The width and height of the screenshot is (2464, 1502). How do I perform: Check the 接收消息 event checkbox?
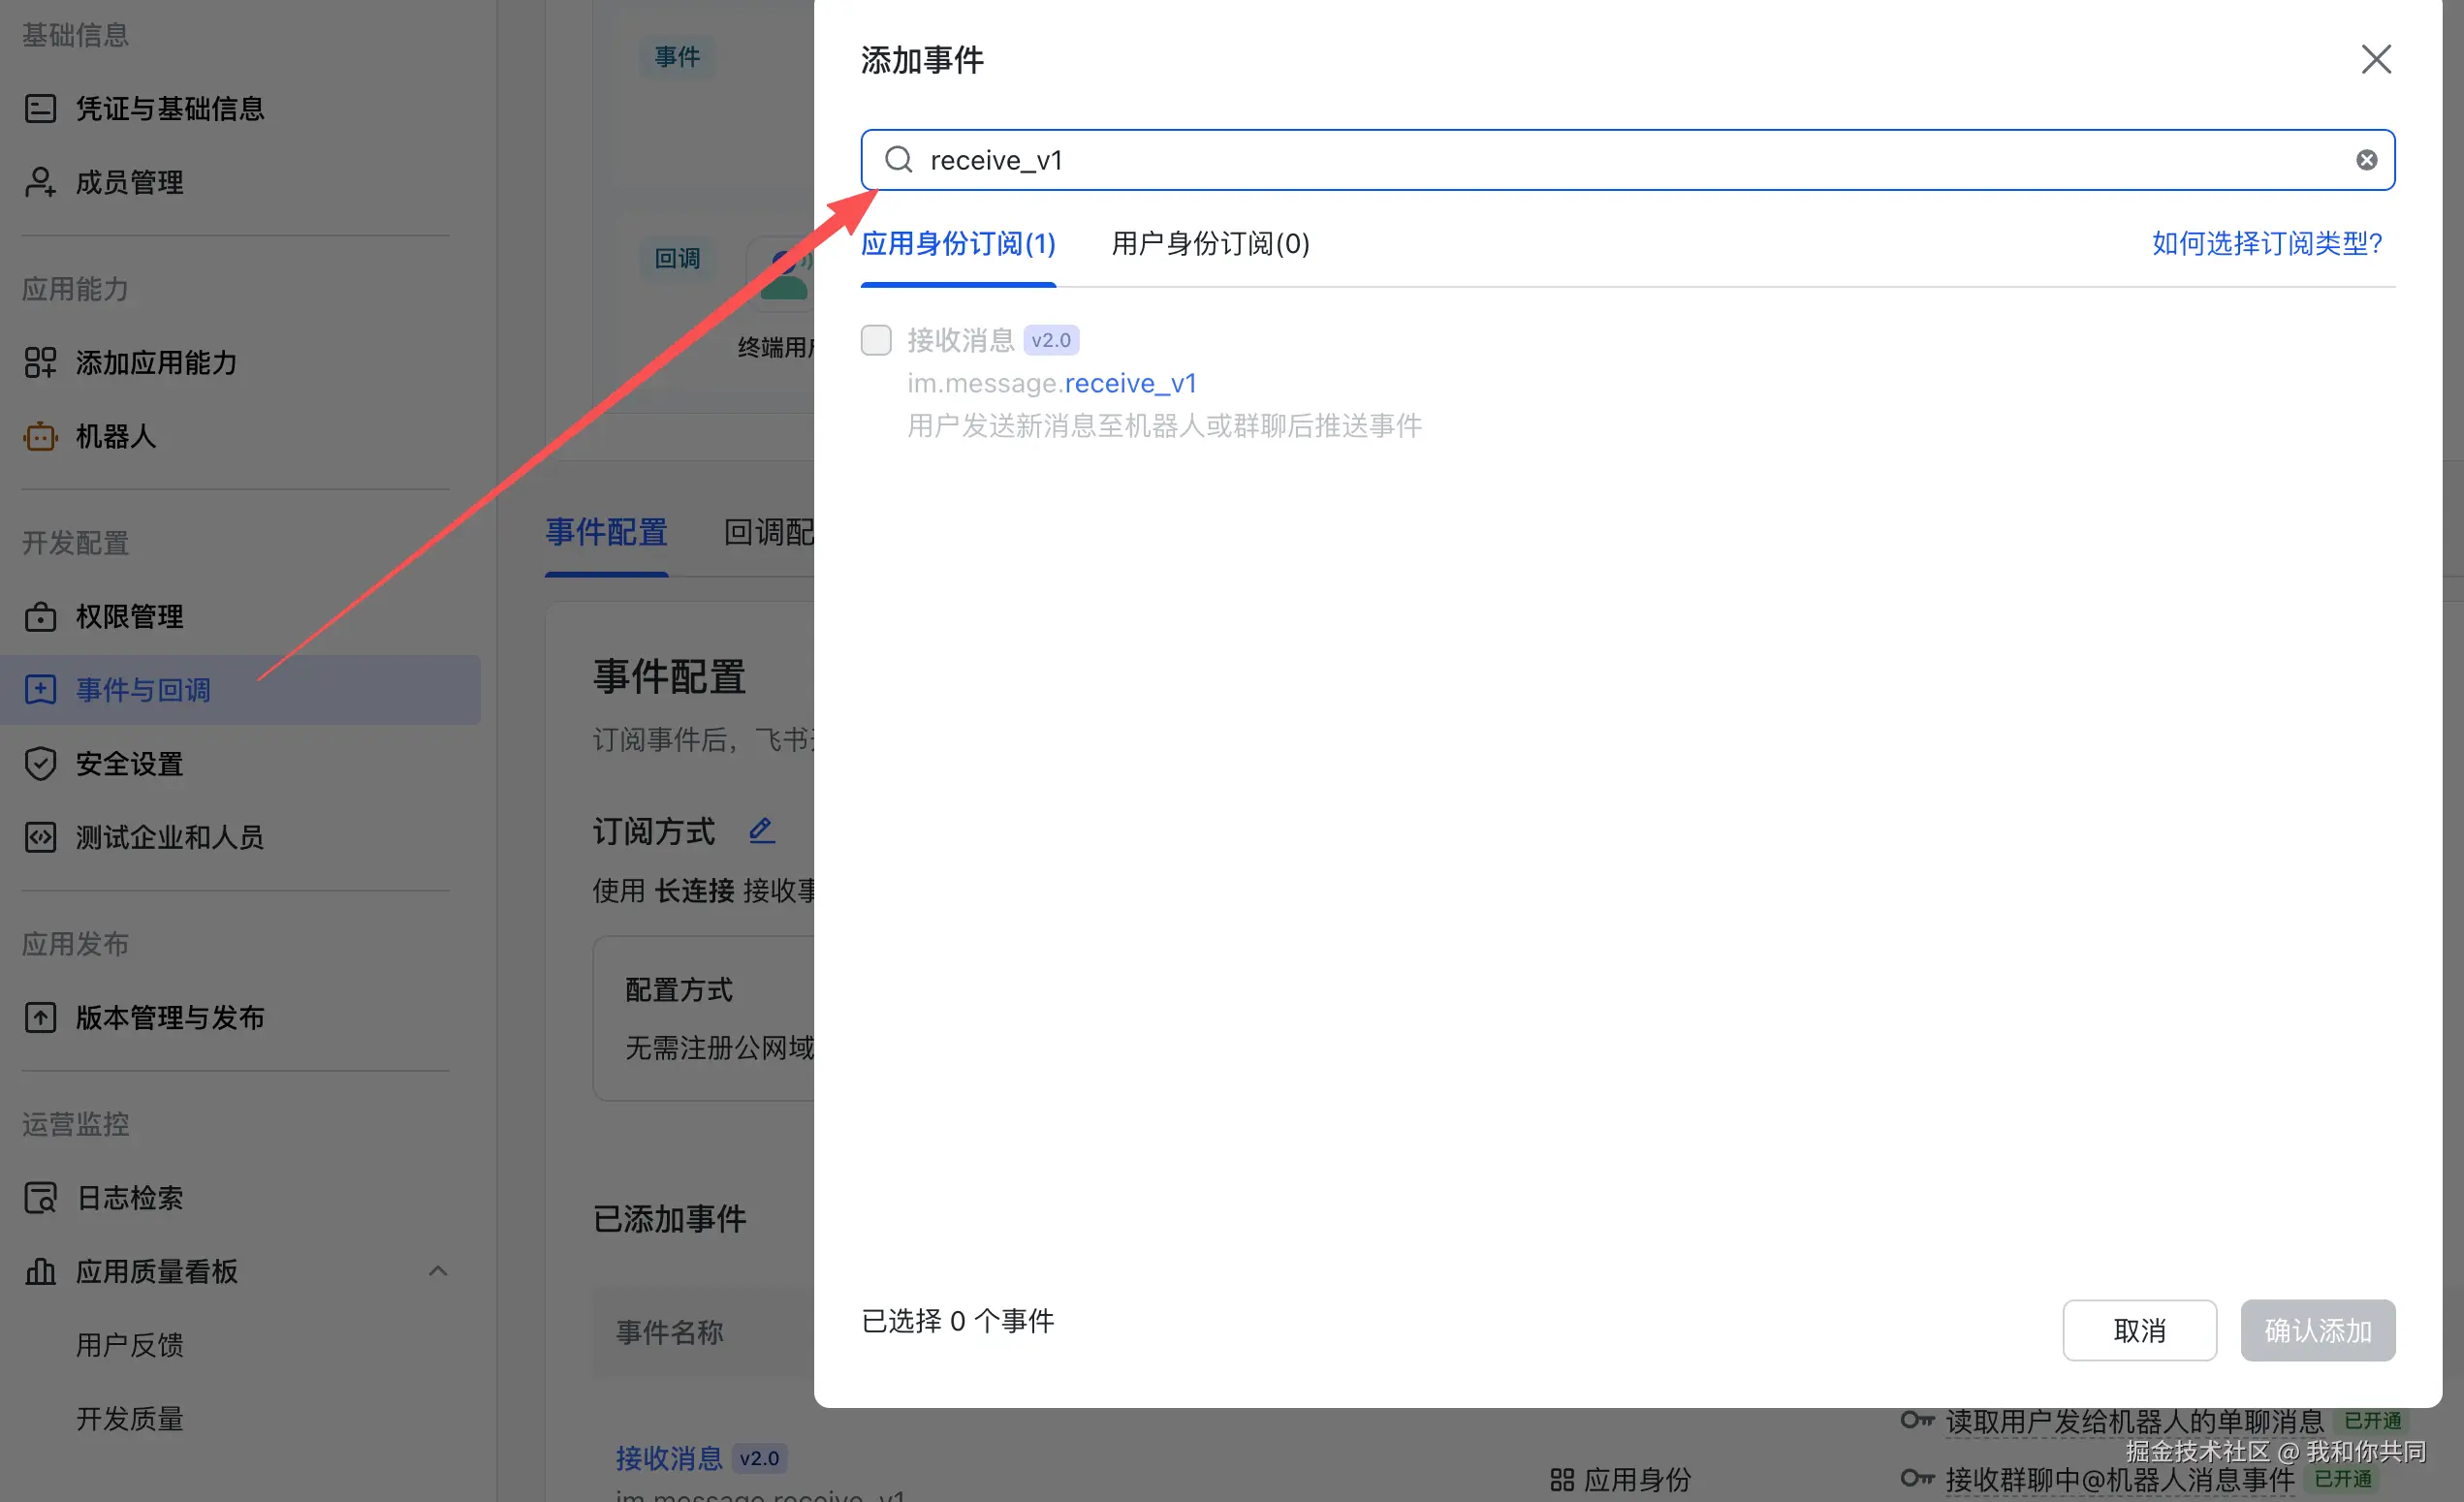(876, 340)
